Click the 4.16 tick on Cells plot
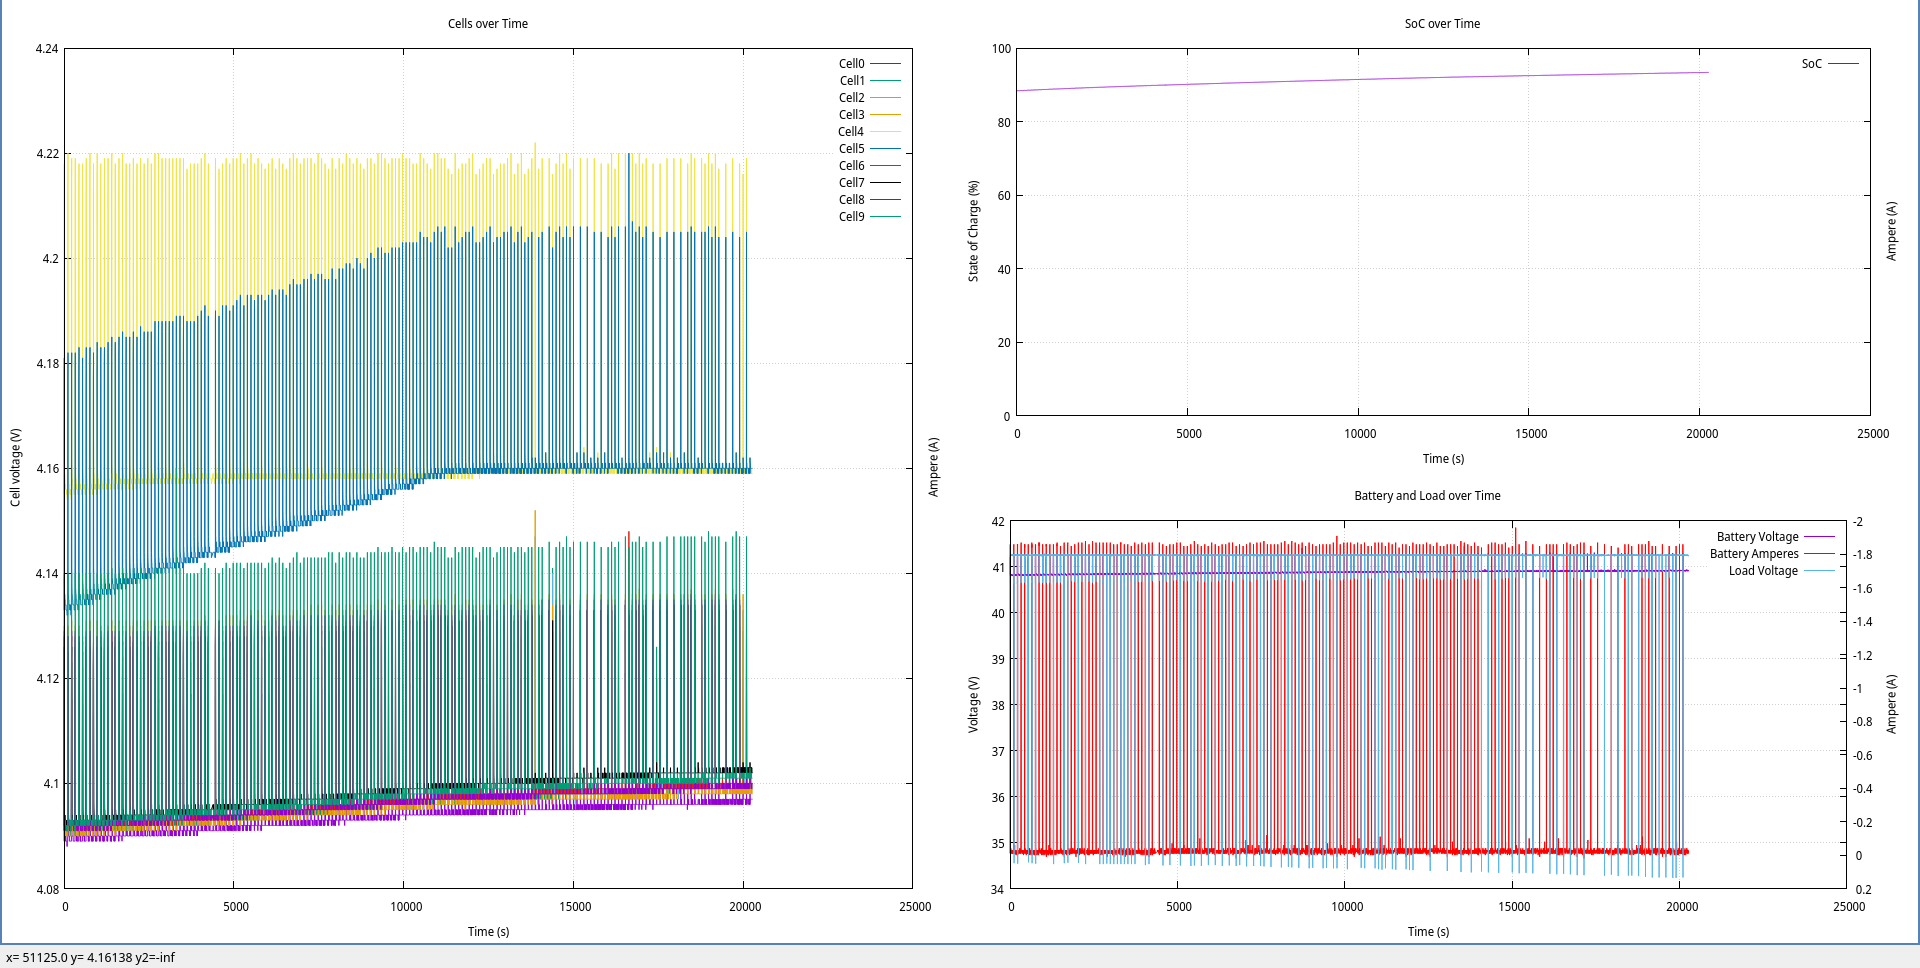Image resolution: width=1920 pixels, height=968 pixels. click(x=47, y=469)
